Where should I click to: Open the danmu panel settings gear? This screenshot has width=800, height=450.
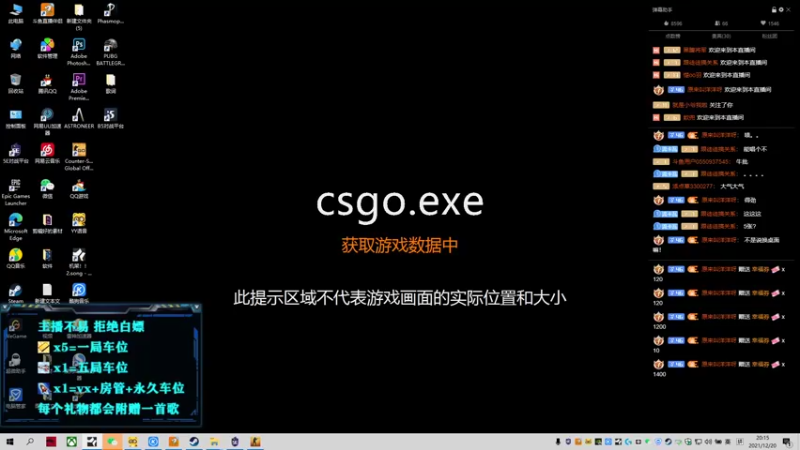point(781,10)
